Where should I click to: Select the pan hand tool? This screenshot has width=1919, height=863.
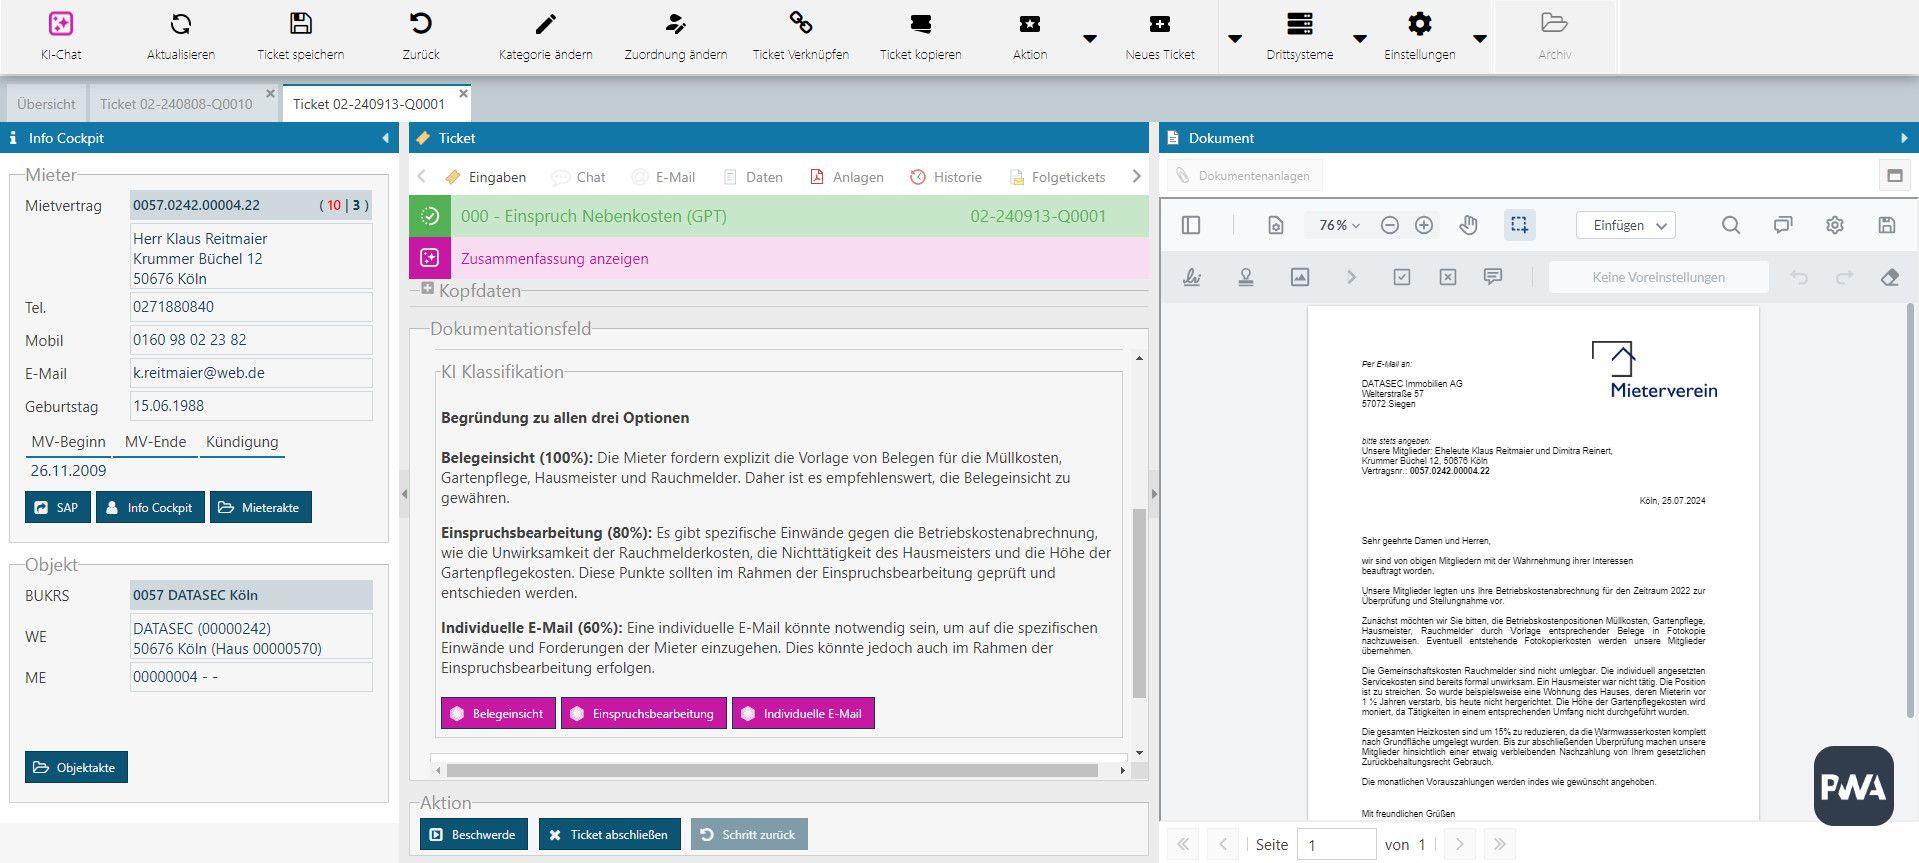click(x=1468, y=225)
